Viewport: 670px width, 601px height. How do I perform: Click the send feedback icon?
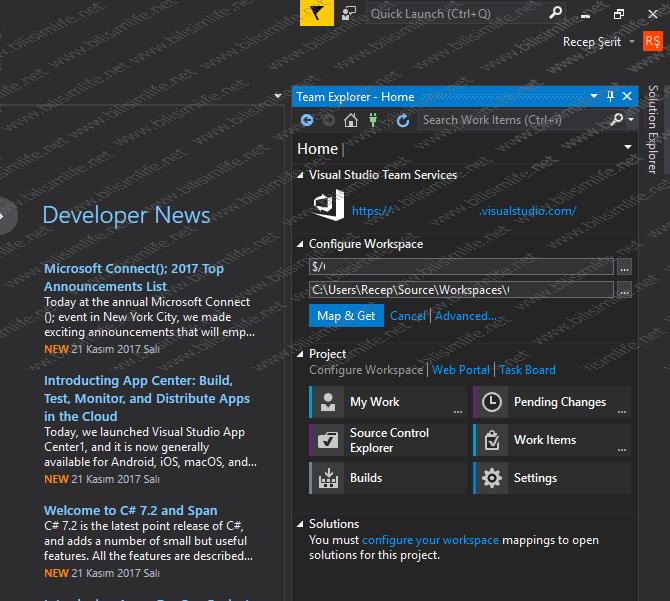349,14
